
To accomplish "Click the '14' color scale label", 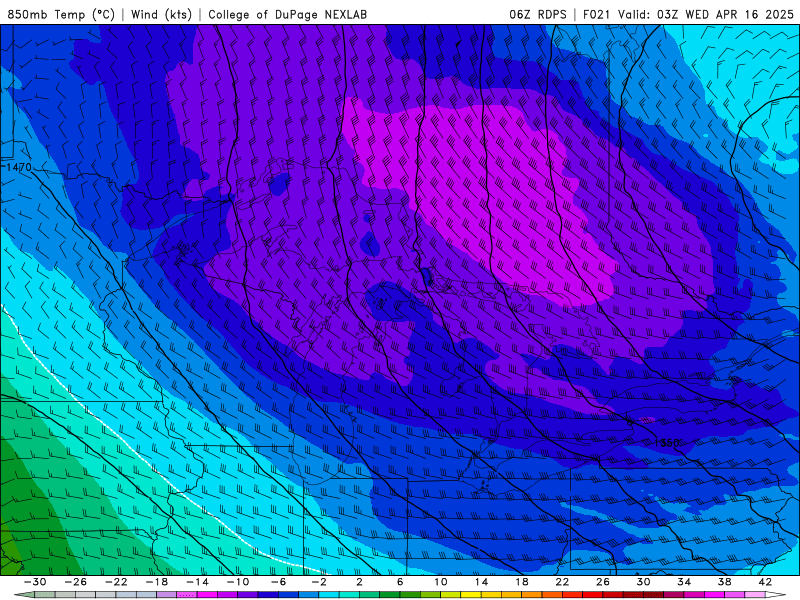I will pyautogui.click(x=481, y=582).
